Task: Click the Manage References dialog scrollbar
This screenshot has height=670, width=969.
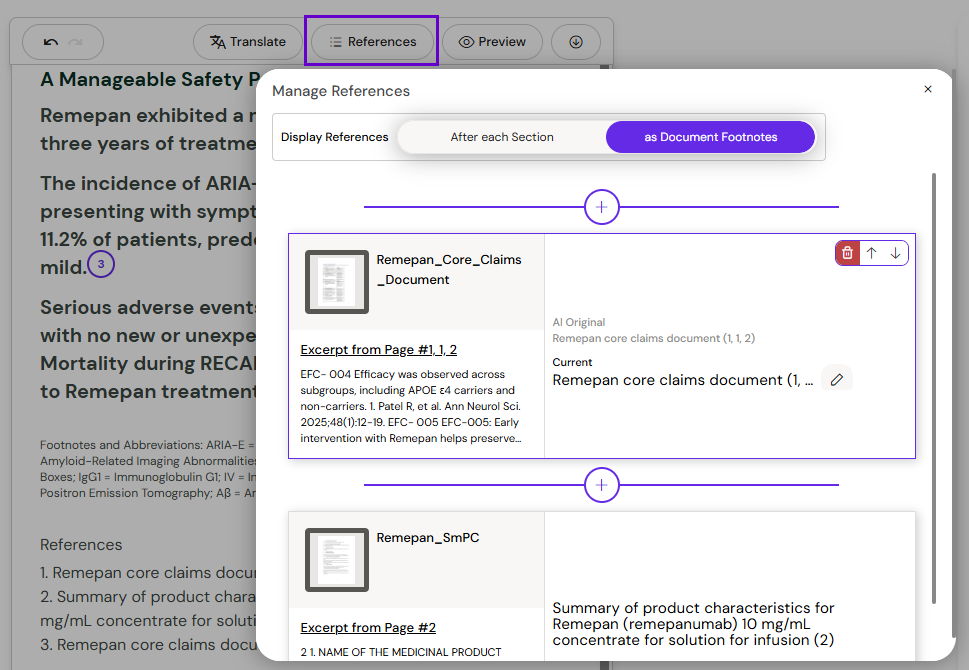Action: (x=933, y=388)
